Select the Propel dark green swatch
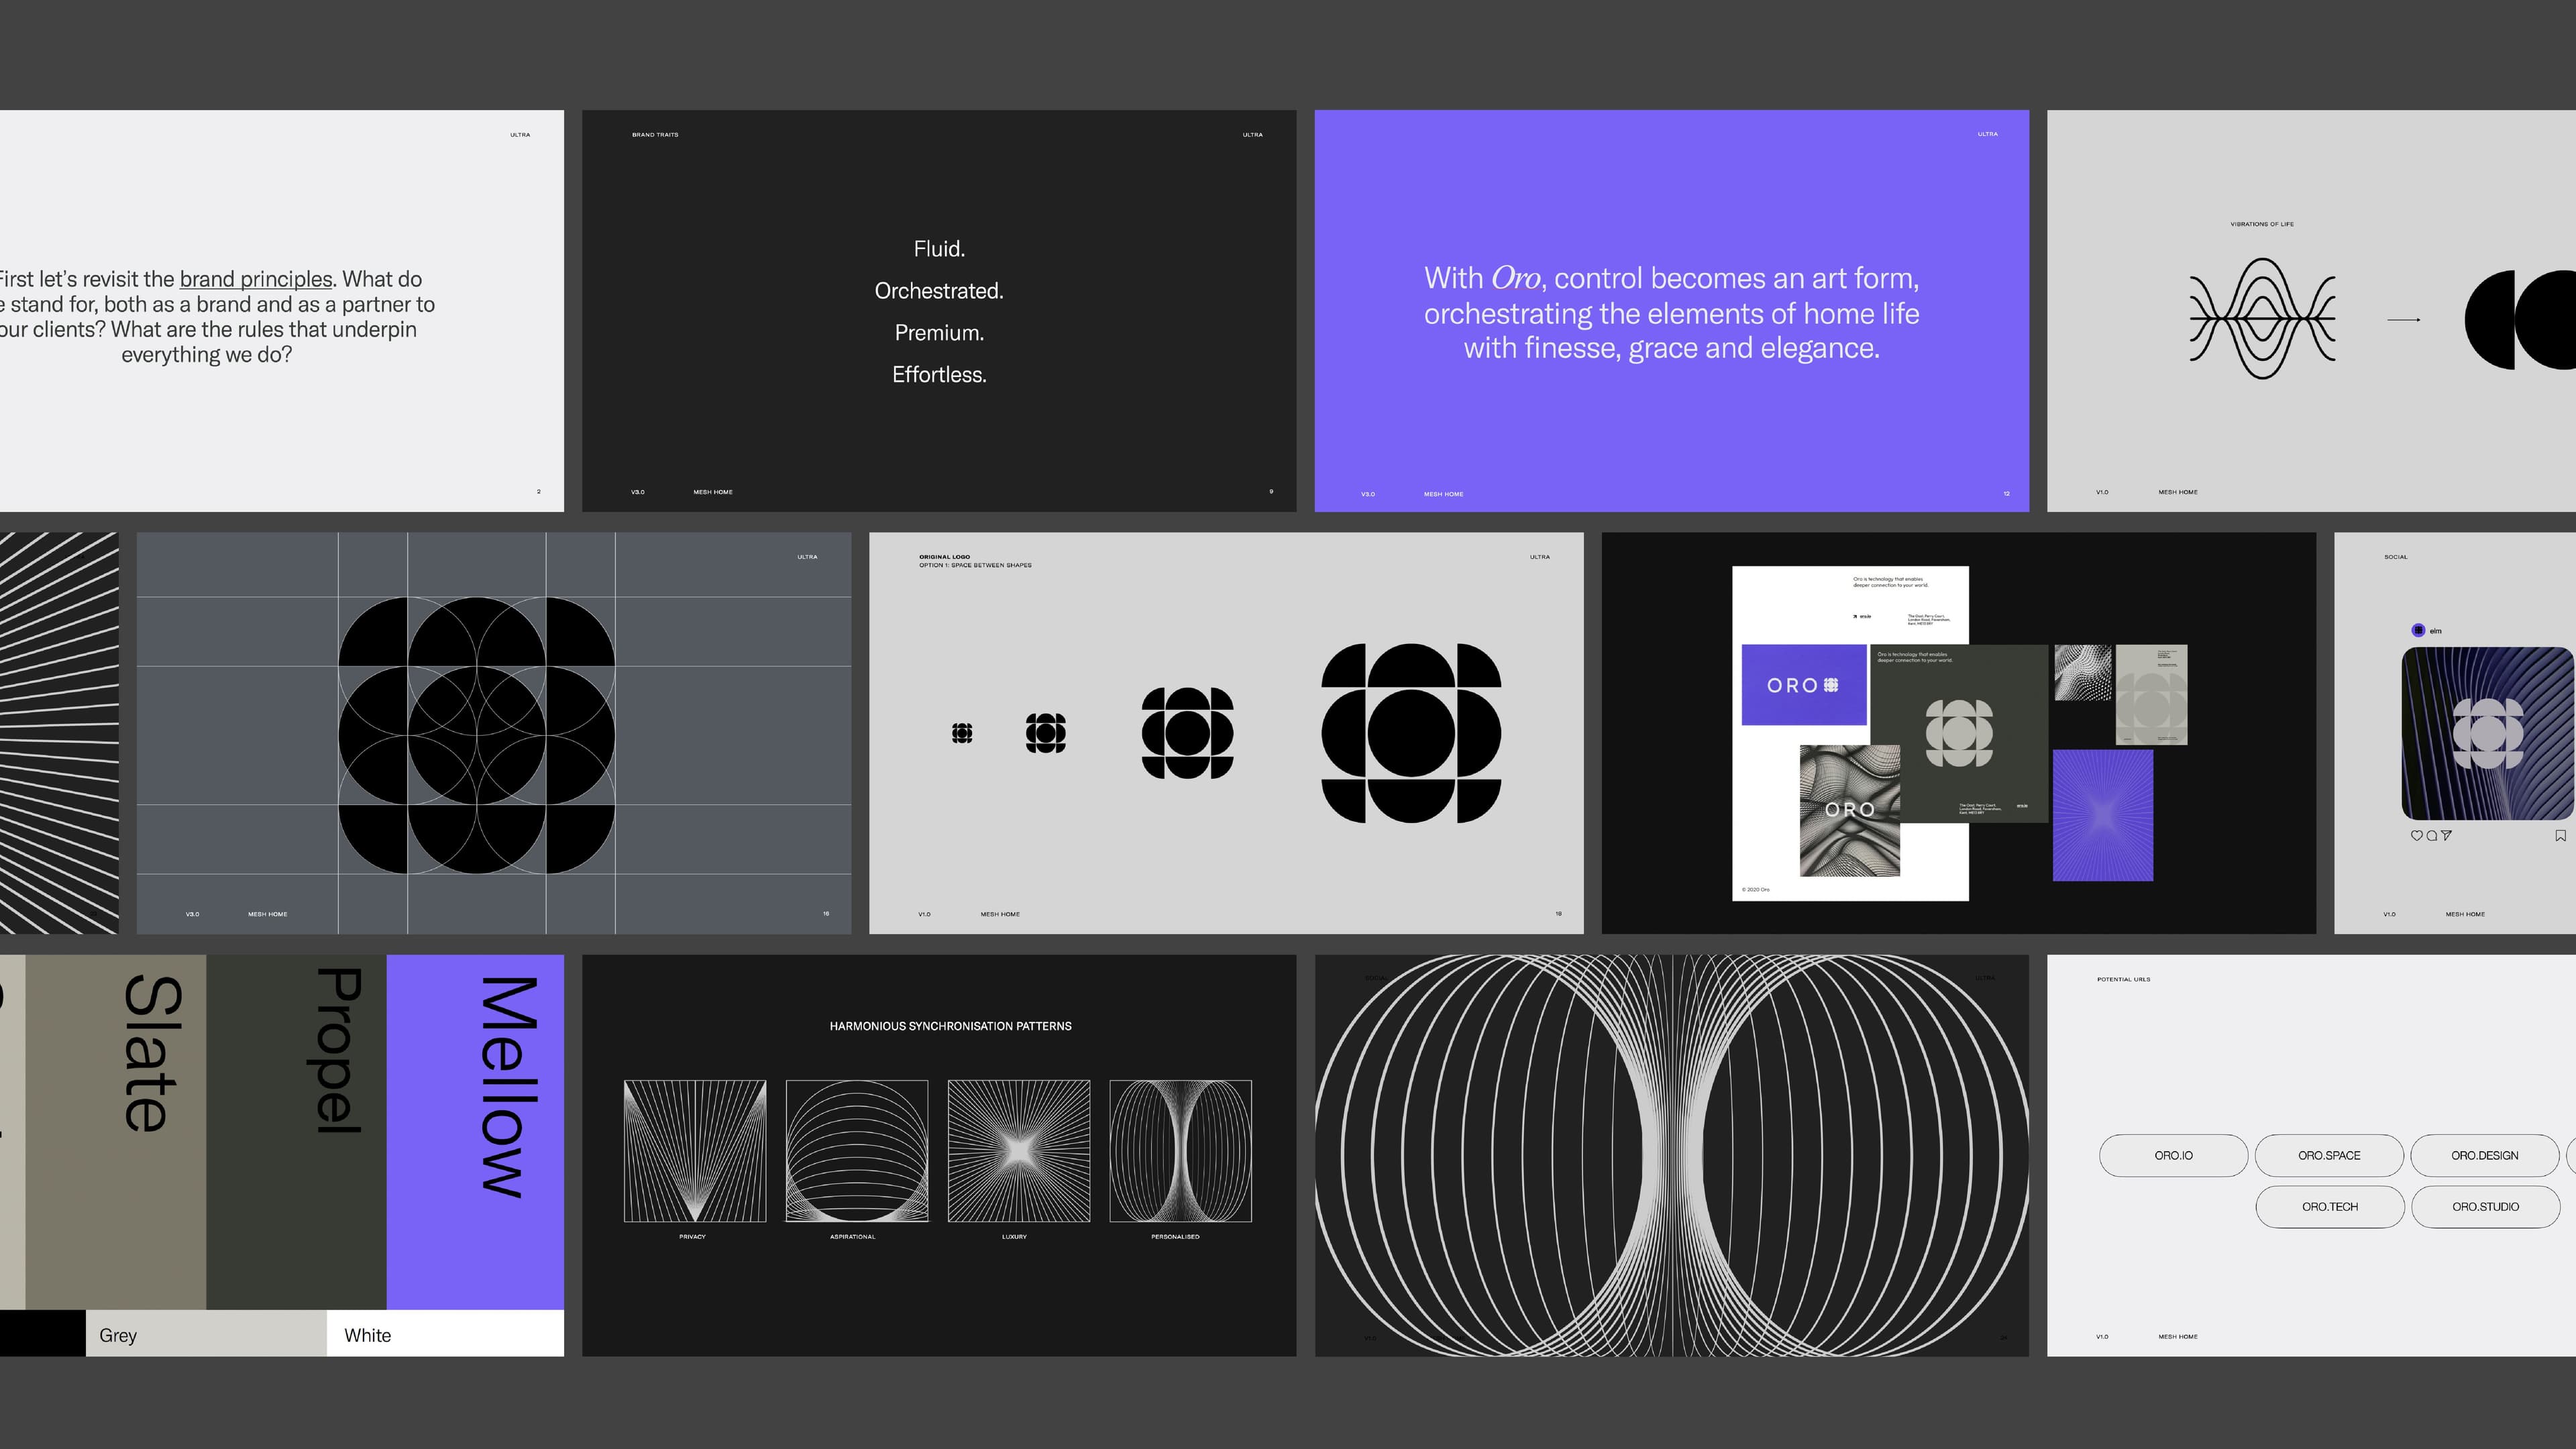This screenshot has width=2576, height=1449. pos(296,1131)
